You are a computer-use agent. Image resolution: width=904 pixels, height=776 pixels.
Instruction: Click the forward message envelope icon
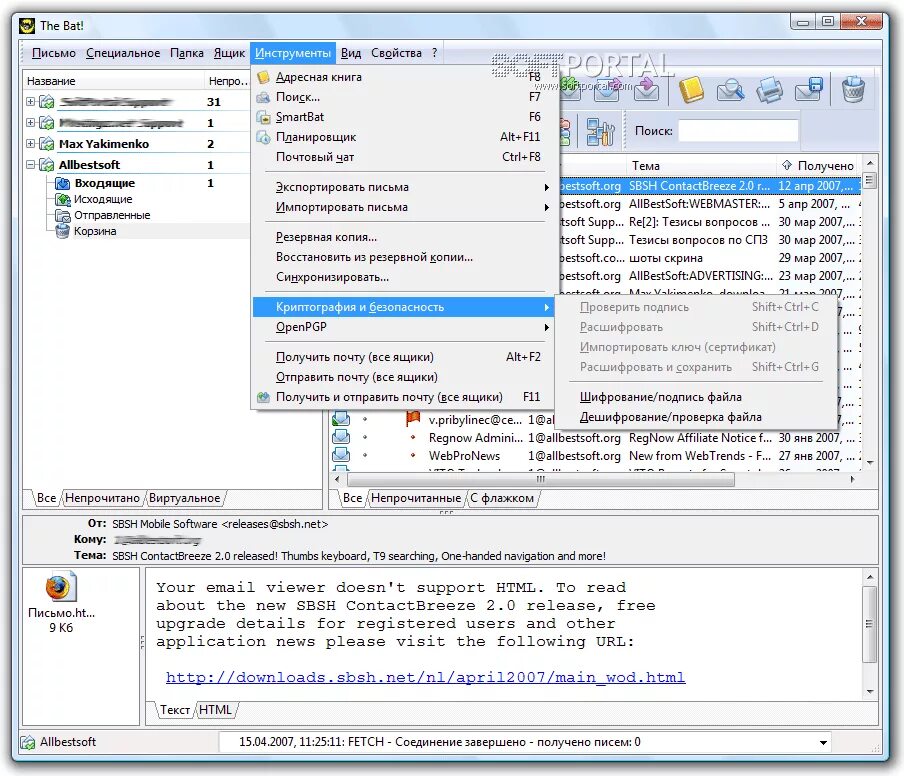(x=646, y=90)
